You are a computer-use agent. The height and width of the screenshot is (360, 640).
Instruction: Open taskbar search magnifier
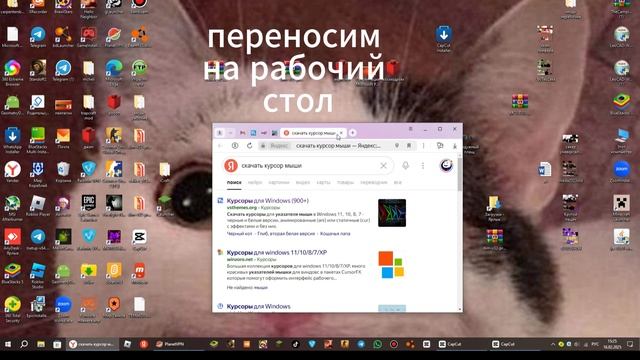[x=24, y=344]
